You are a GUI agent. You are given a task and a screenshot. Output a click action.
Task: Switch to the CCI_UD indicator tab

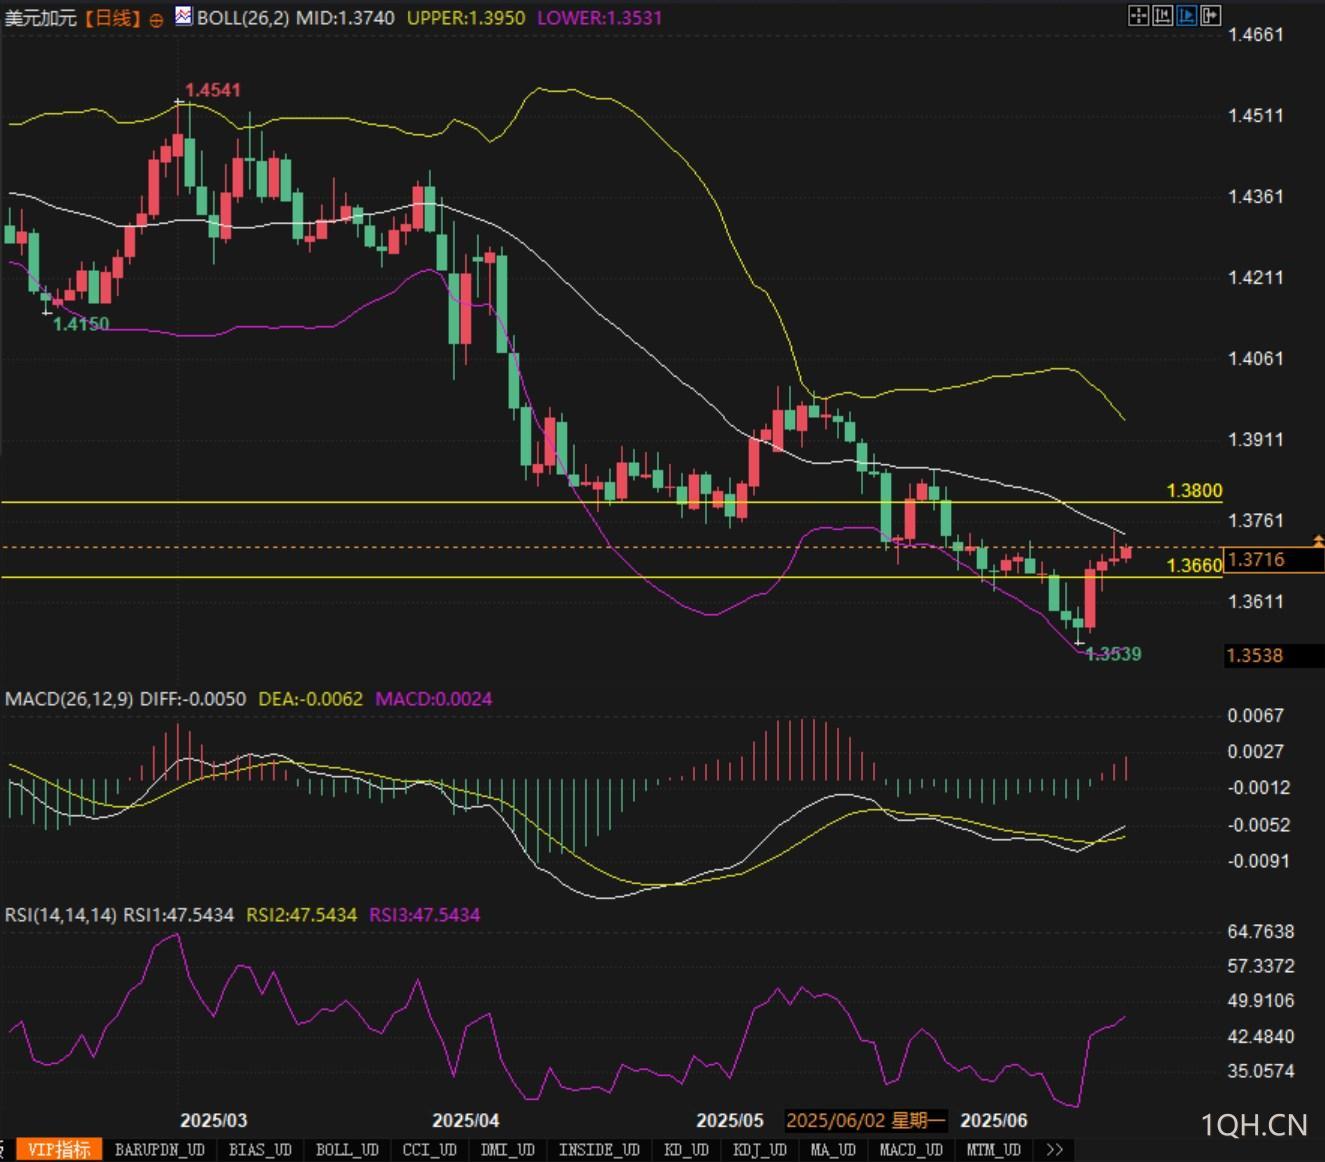429,1150
